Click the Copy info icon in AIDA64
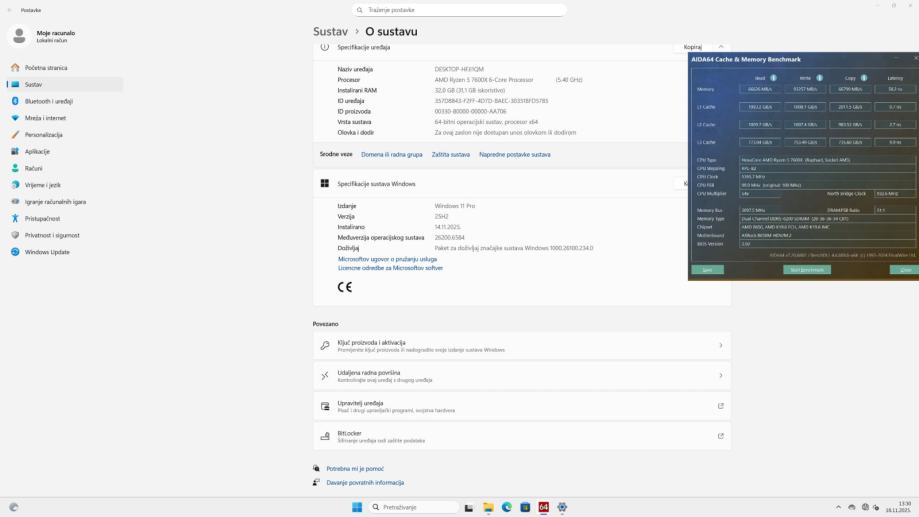This screenshot has width=919, height=517. tap(864, 78)
